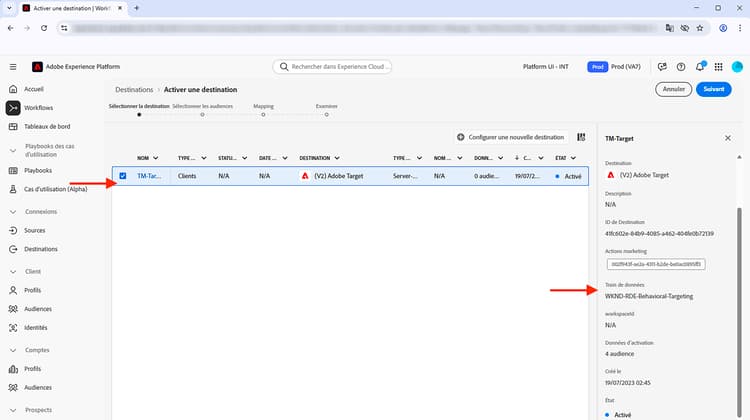
Task: Open the user profile avatar
Action: pyautogui.click(x=737, y=67)
